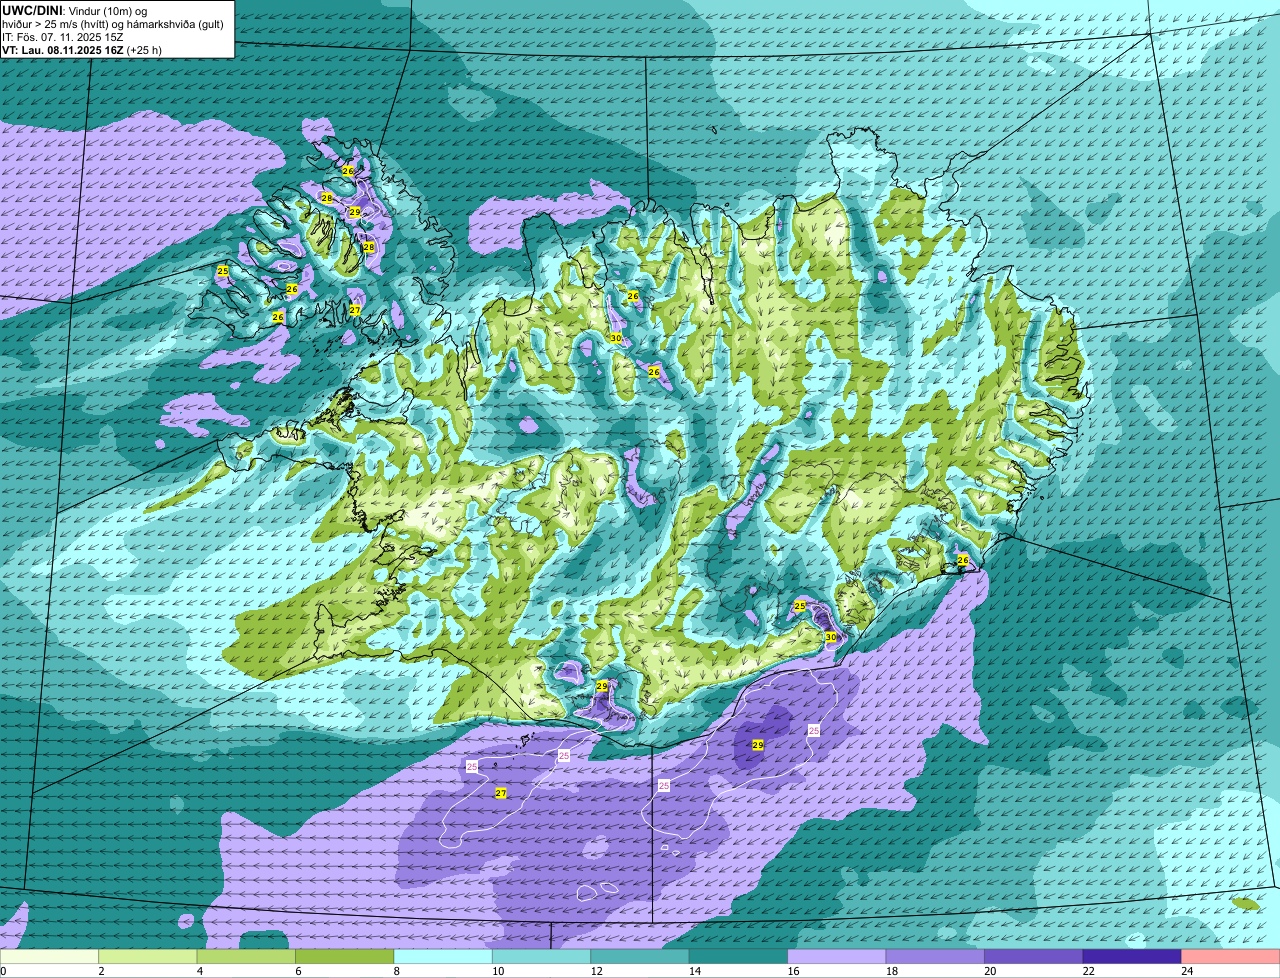Screen dimensions: 1280x978
Task: Click the "UWC/DINI" title heading
Action: click(x=32, y=10)
